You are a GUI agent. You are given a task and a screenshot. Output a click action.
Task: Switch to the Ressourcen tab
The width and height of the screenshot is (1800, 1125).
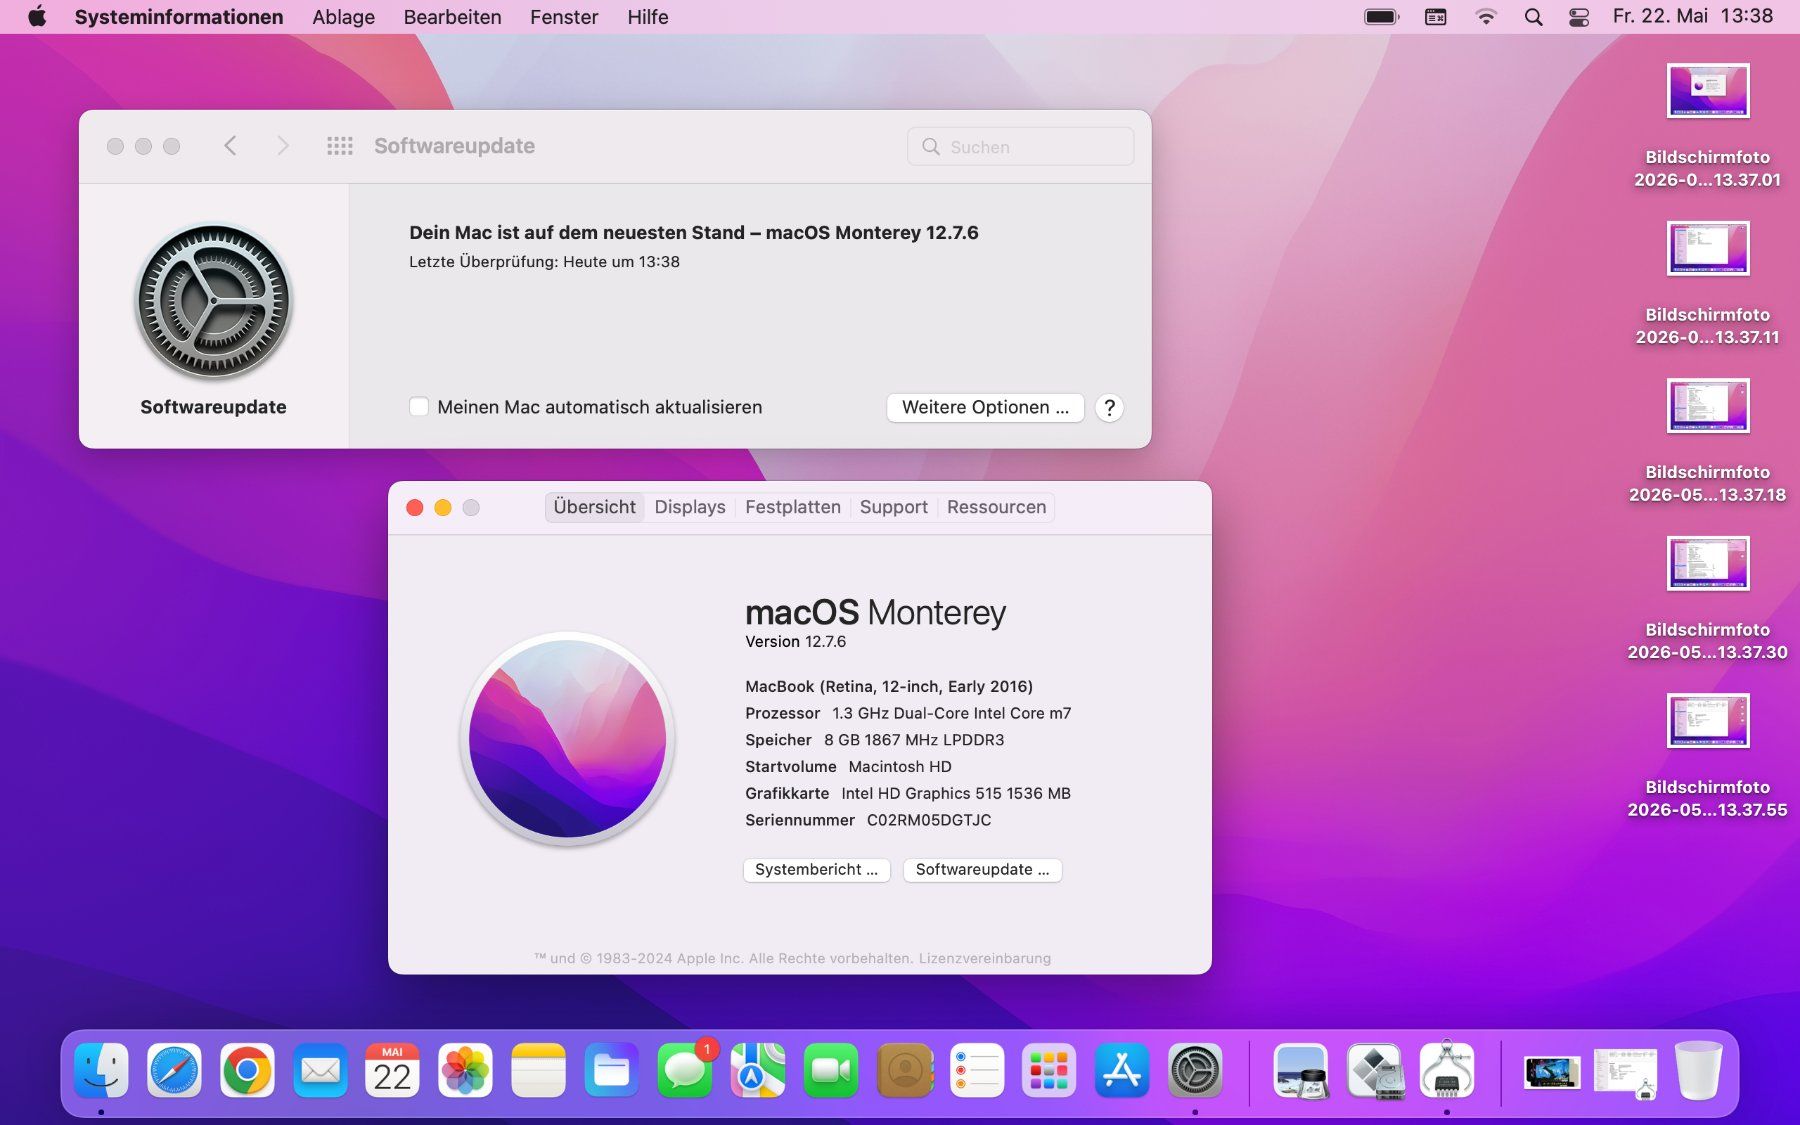click(x=997, y=507)
